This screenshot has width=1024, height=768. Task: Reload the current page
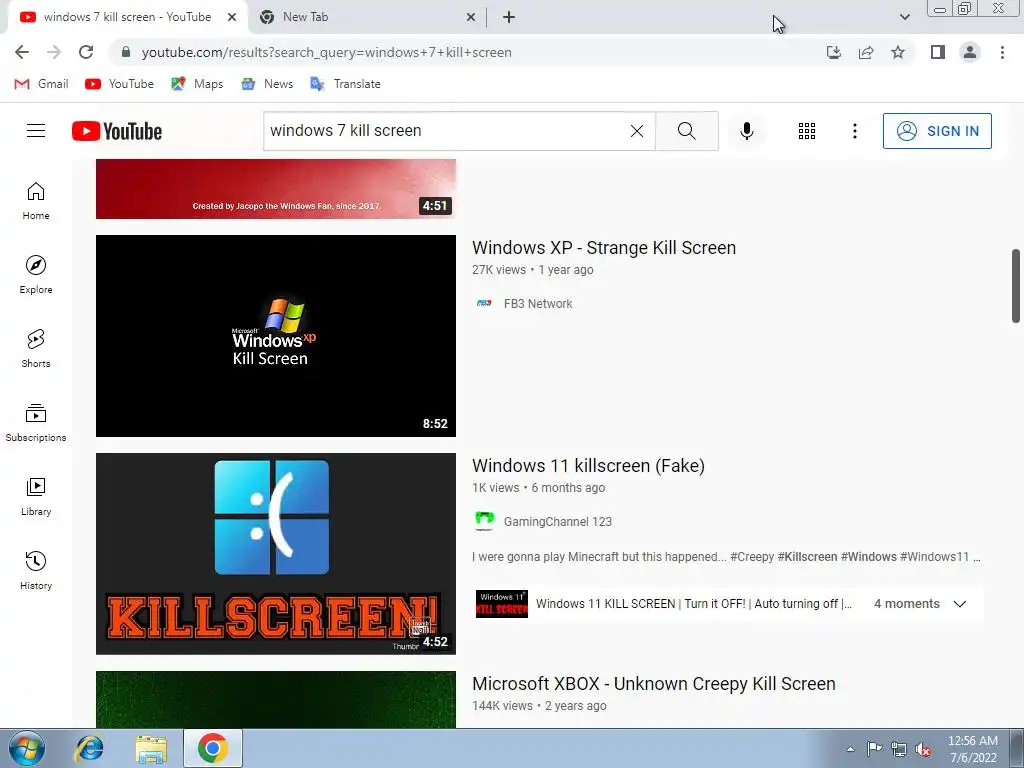(x=86, y=52)
